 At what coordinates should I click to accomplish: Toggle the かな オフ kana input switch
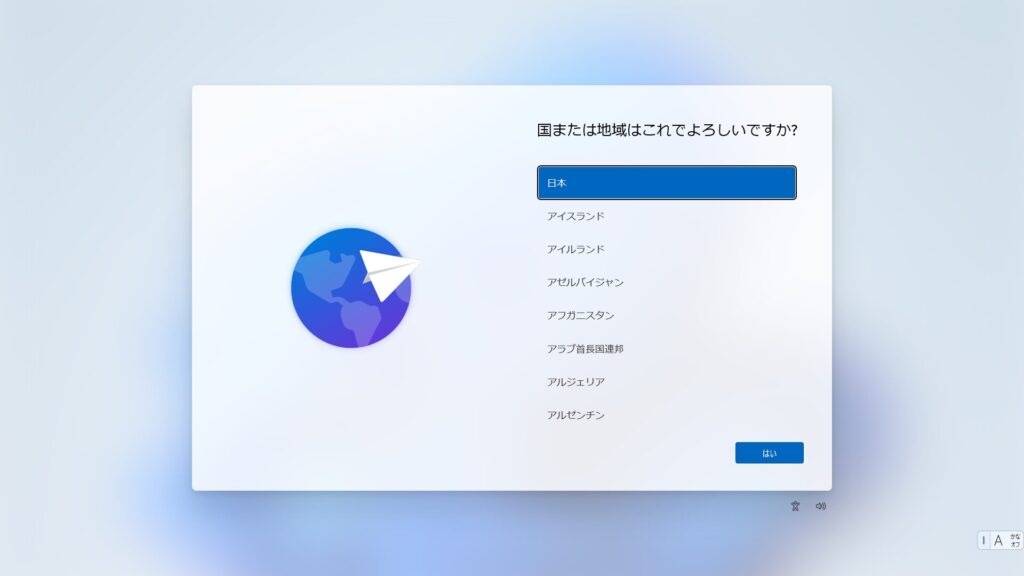click(1015, 541)
